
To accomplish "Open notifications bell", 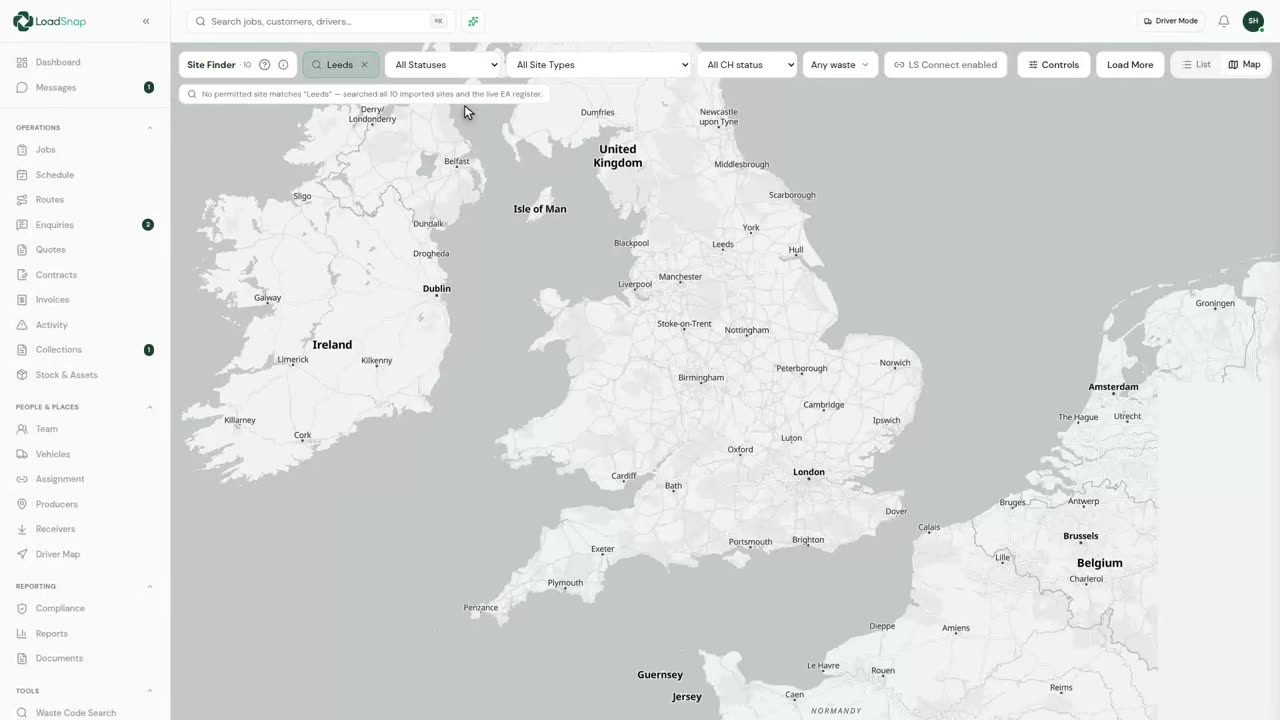I will [1223, 21].
